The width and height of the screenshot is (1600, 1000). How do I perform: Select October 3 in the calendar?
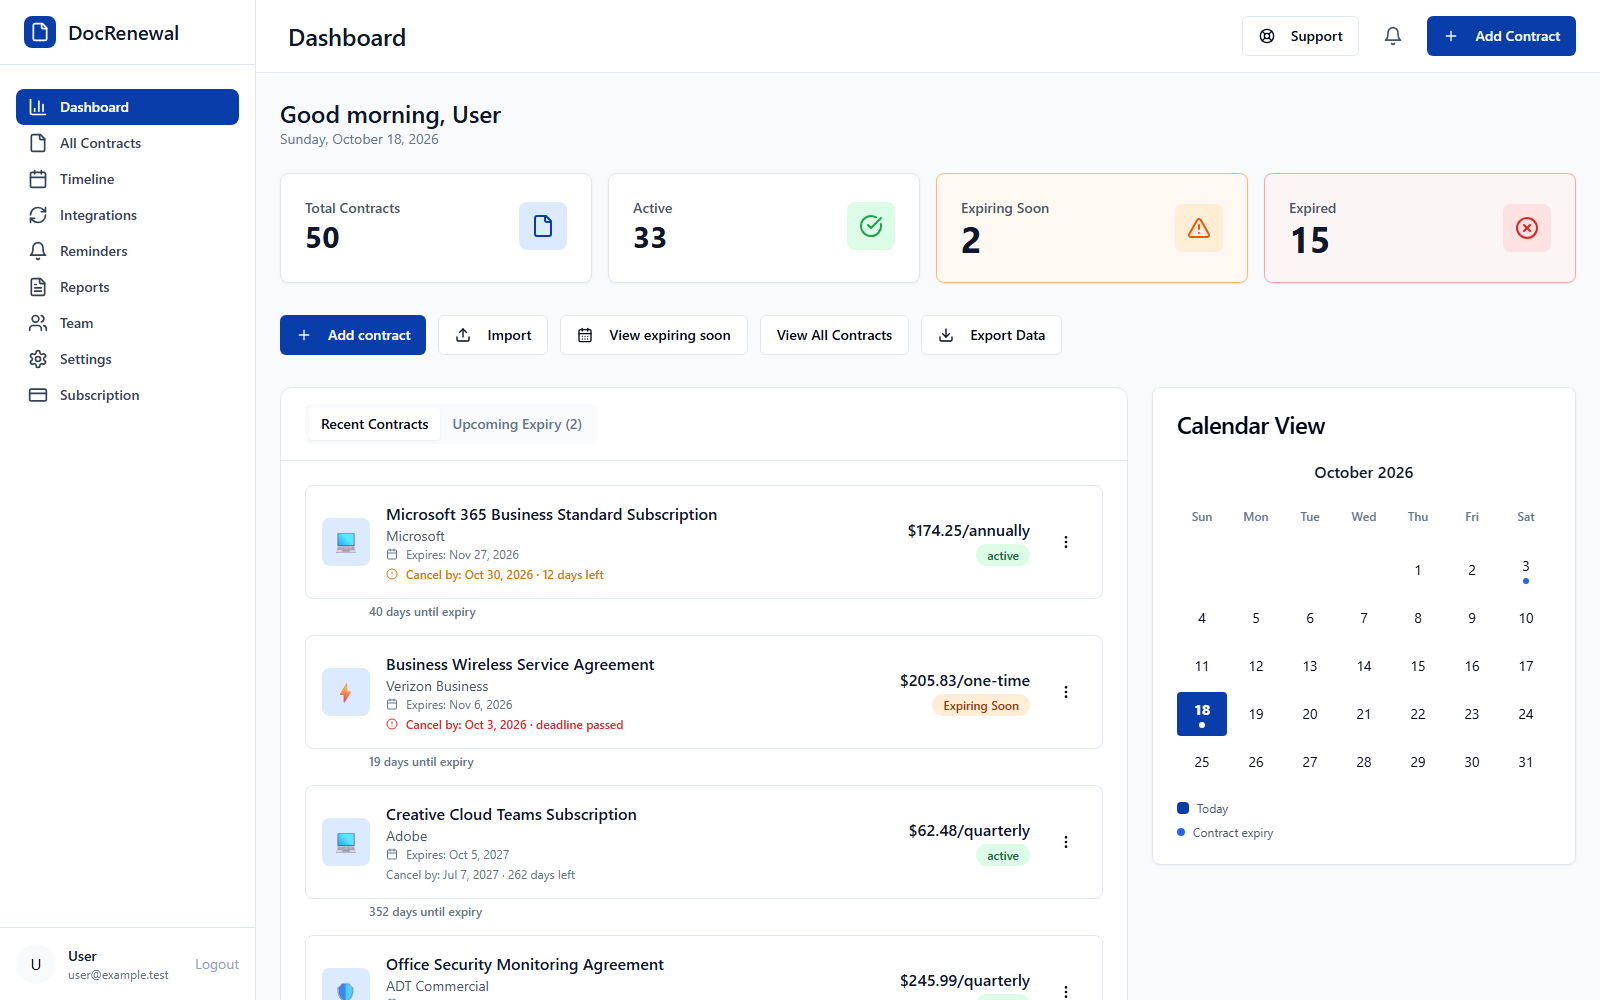coord(1526,570)
